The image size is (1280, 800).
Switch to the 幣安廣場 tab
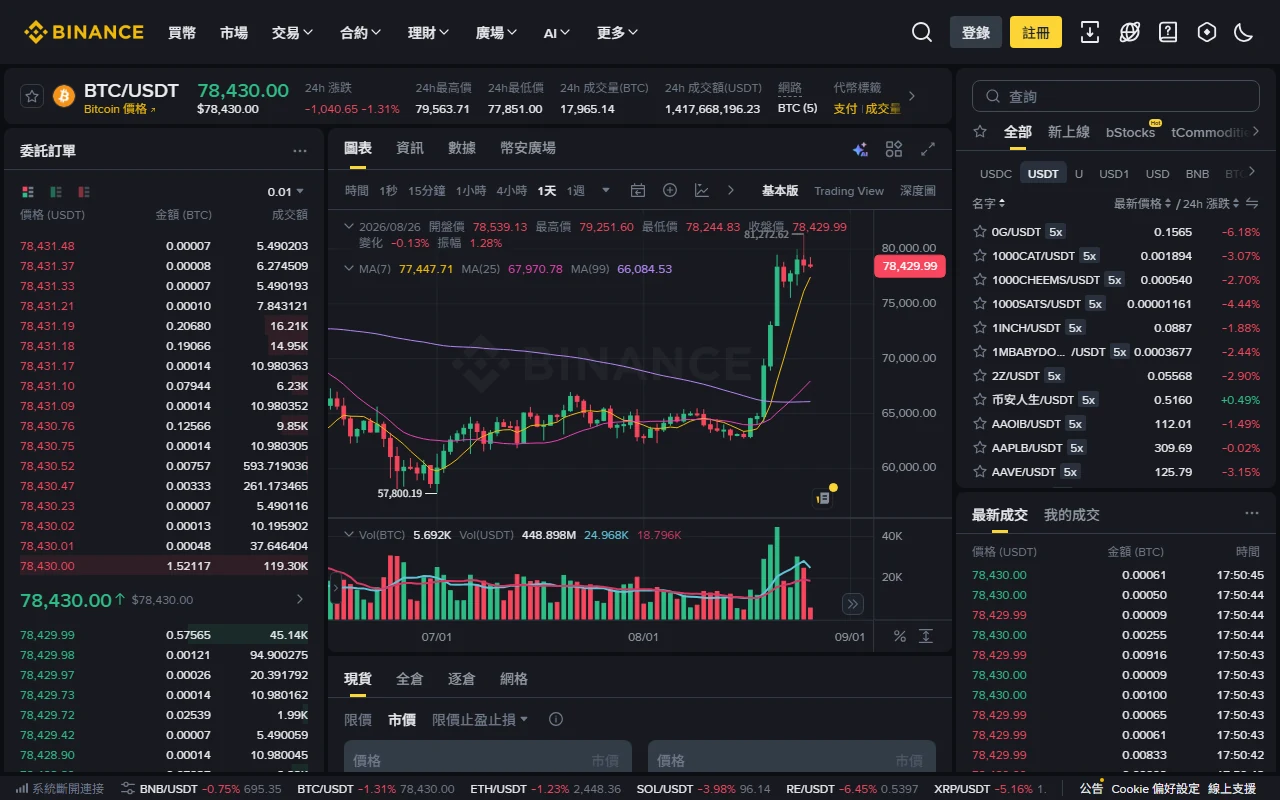pyautogui.click(x=528, y=148)
